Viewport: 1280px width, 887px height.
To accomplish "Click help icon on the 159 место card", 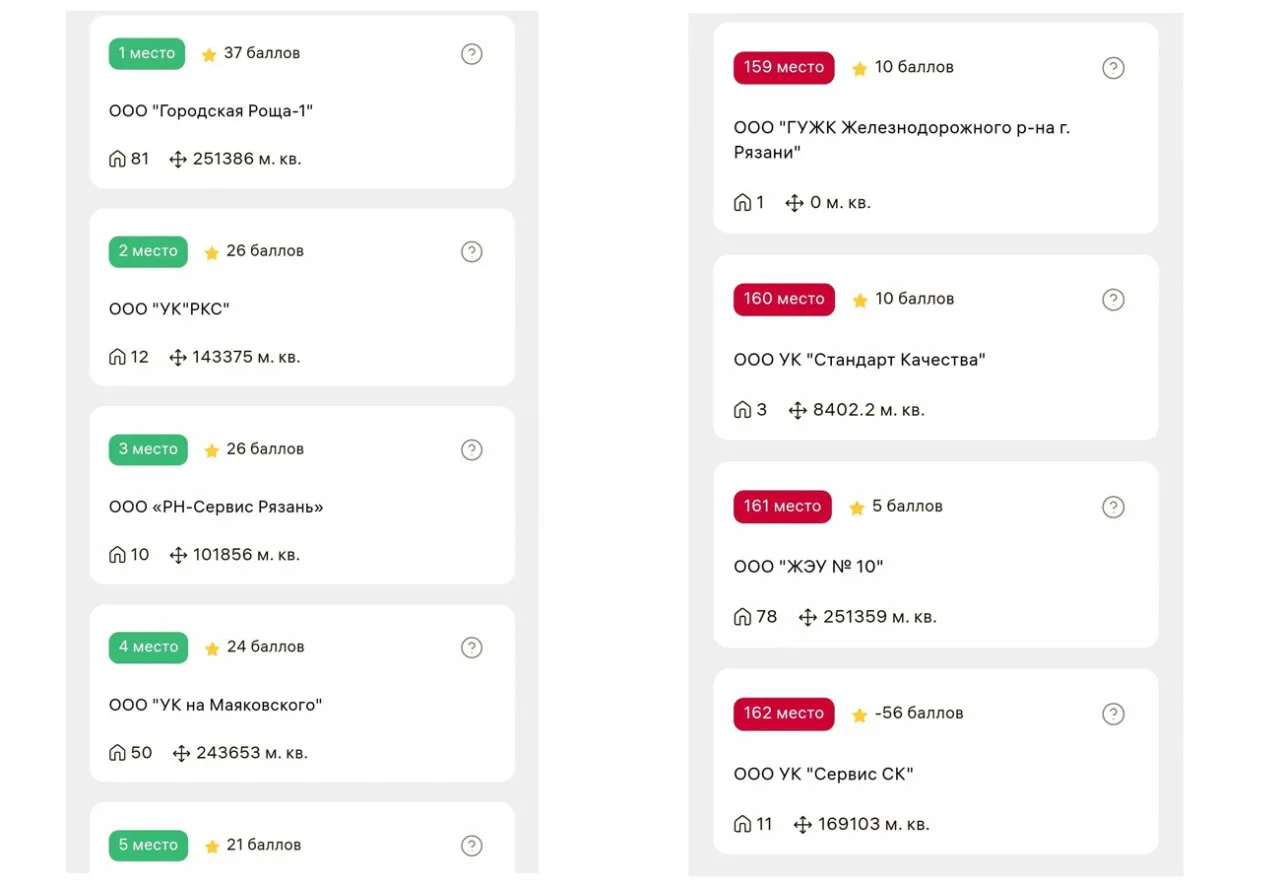I will click(1113, 68).
